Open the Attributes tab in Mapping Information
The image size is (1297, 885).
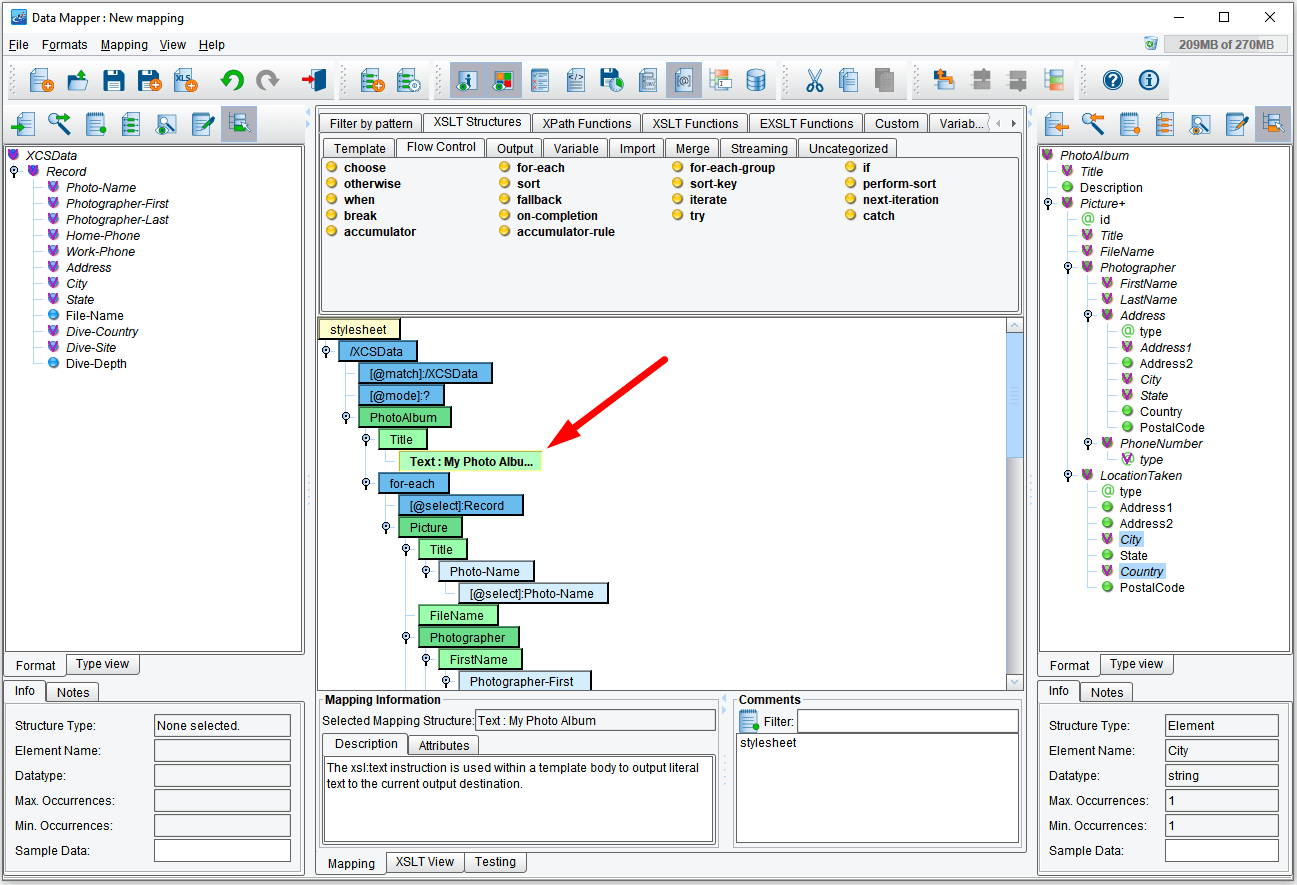444,745
